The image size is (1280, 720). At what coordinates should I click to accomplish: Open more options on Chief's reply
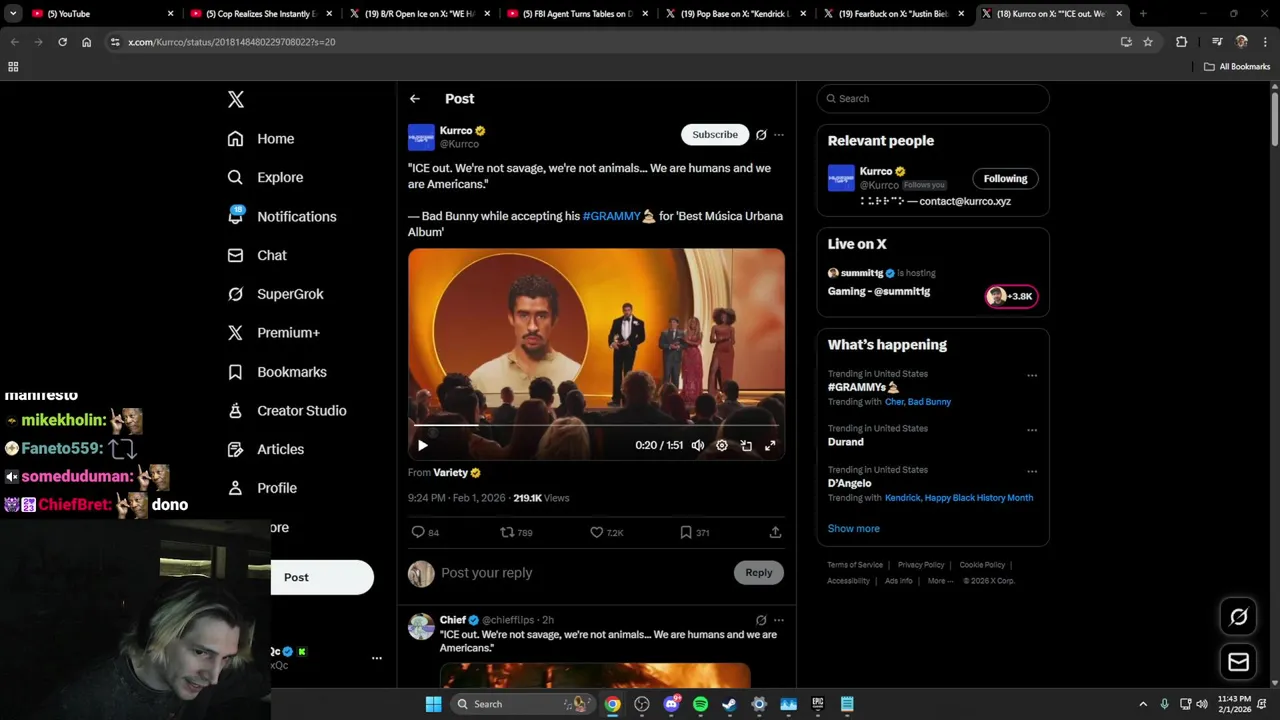pyautogui.click(x=779, y=620)
